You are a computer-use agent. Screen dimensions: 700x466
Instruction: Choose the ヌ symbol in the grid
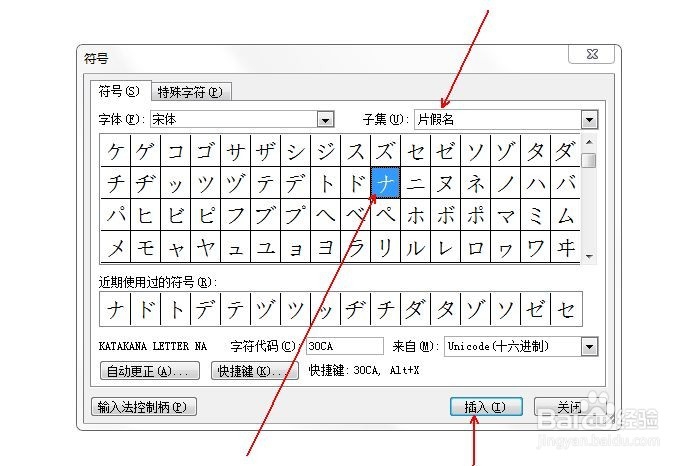(446, 183)
